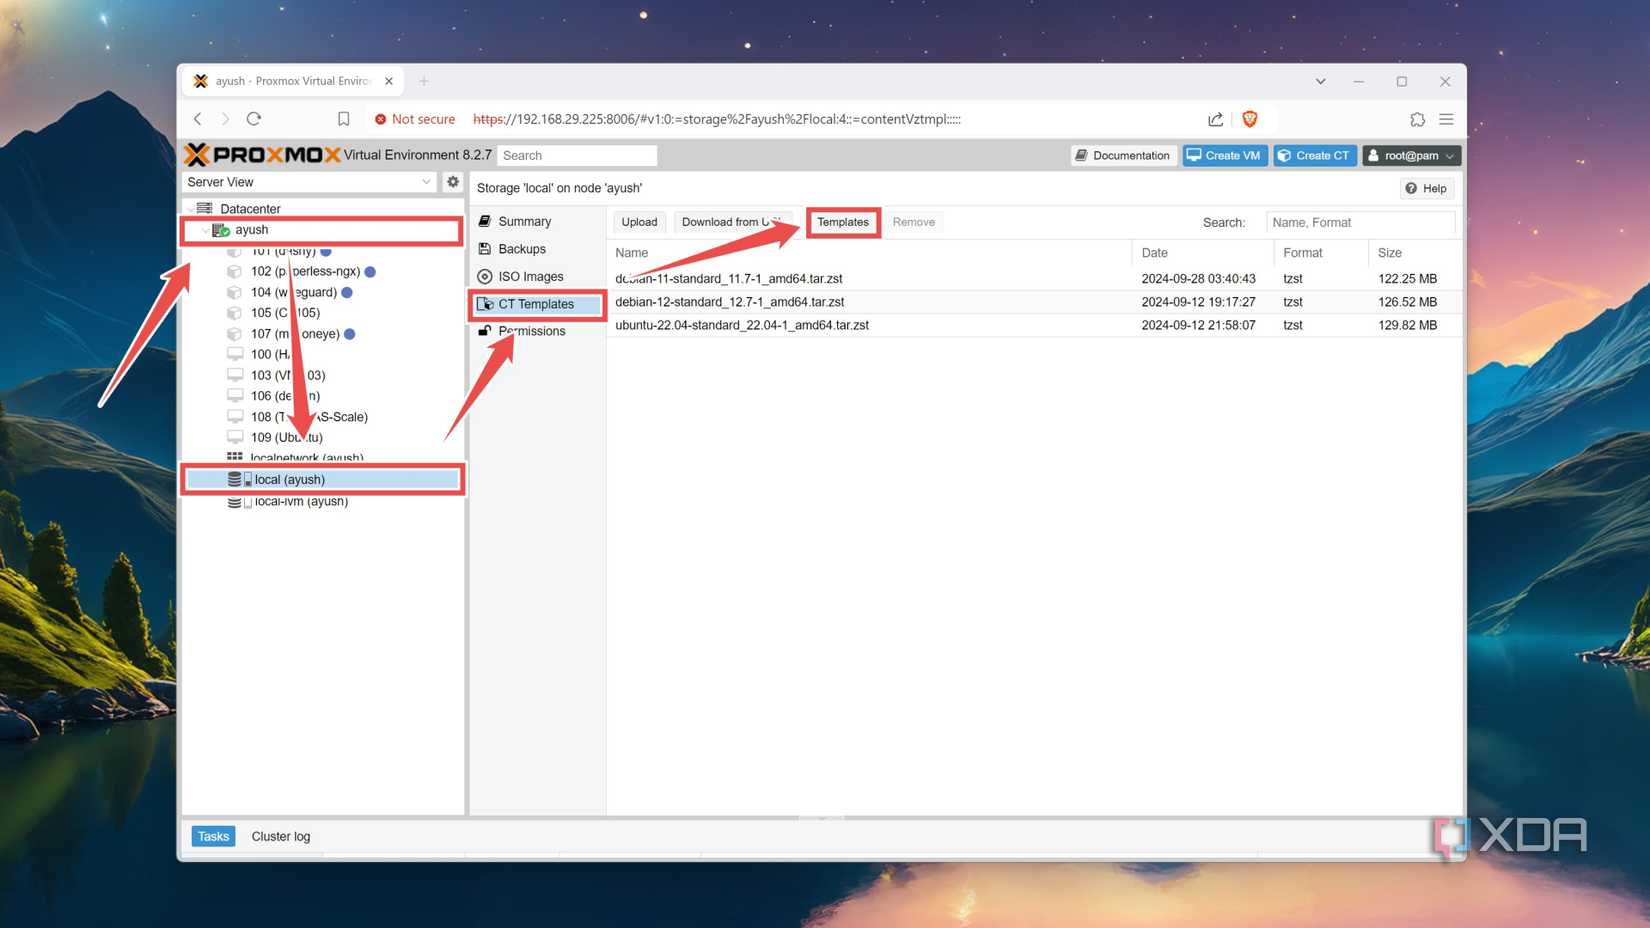Open the Permissions panel
This screenshot has height=928, width=1650.
531,331
